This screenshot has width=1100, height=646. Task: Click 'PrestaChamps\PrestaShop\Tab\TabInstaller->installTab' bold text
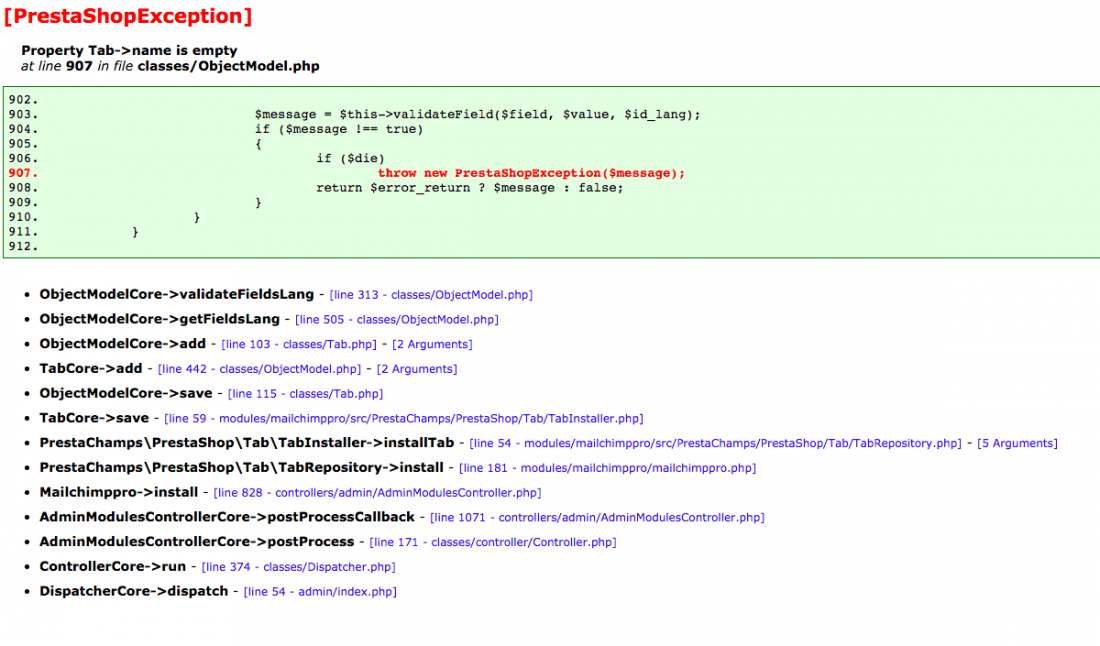pyautogui.click(x=247, y=443)
